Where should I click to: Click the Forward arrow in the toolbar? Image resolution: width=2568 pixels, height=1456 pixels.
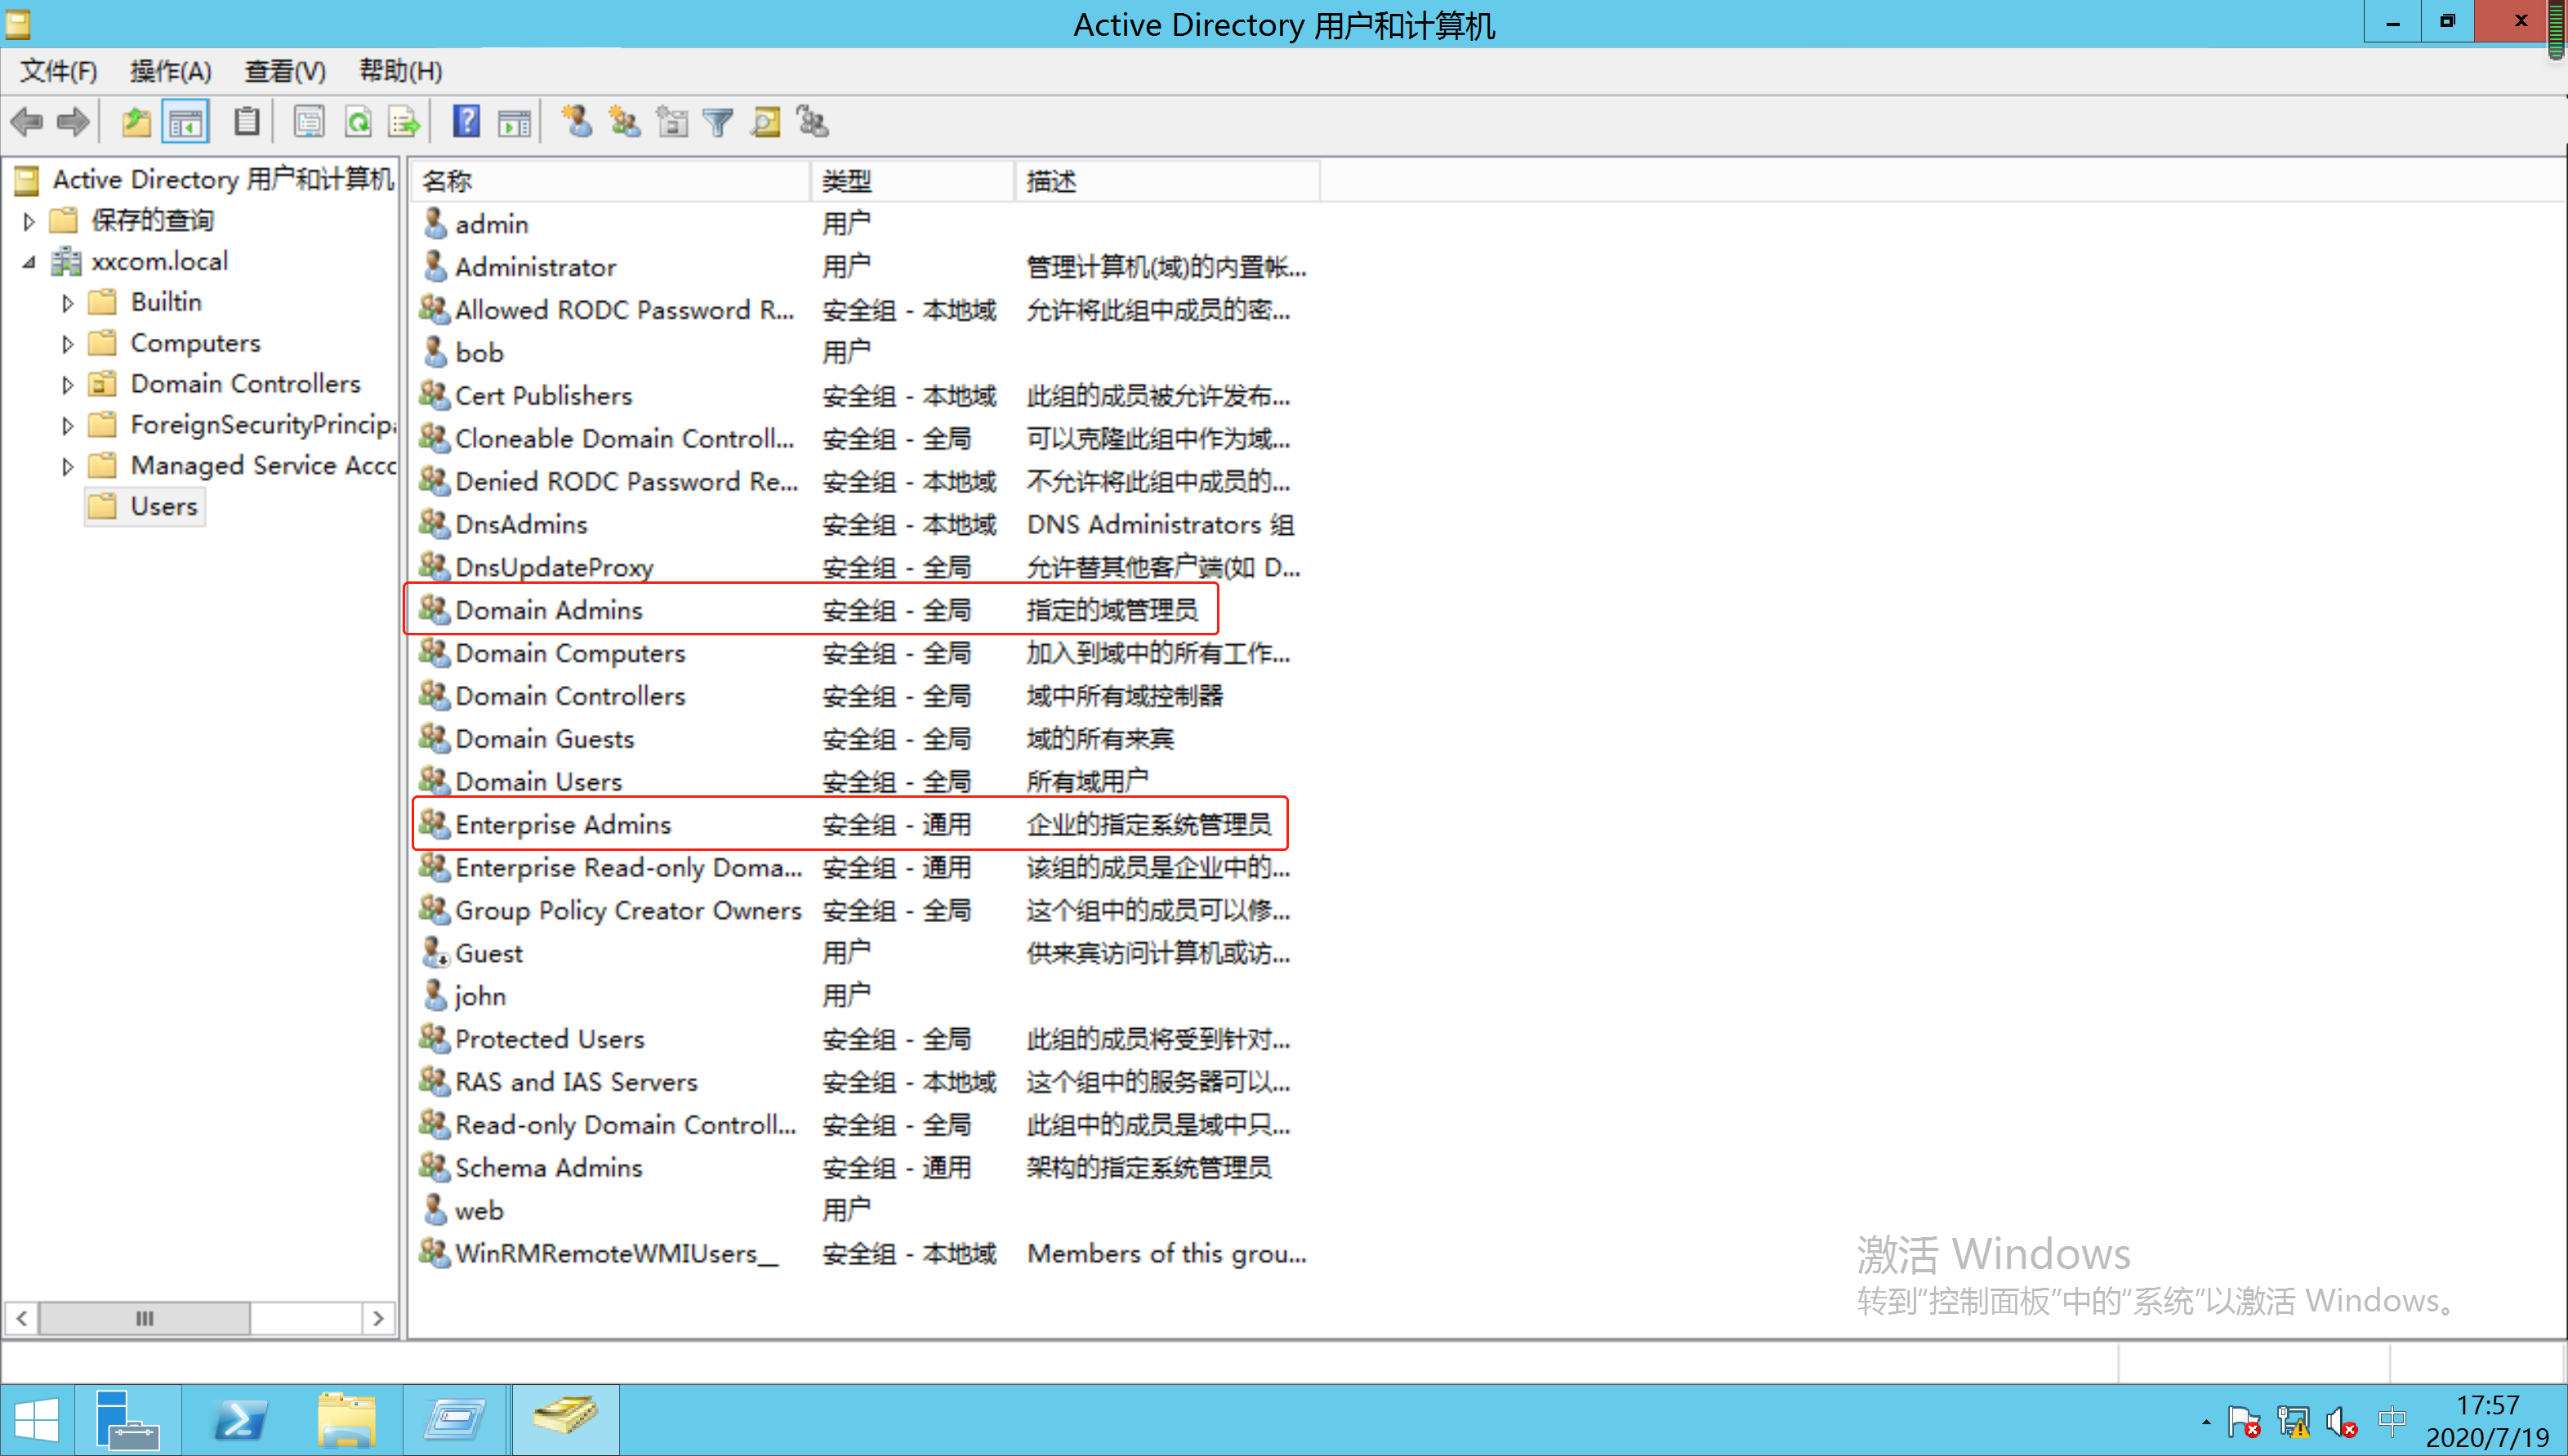[x=73, y=122]
